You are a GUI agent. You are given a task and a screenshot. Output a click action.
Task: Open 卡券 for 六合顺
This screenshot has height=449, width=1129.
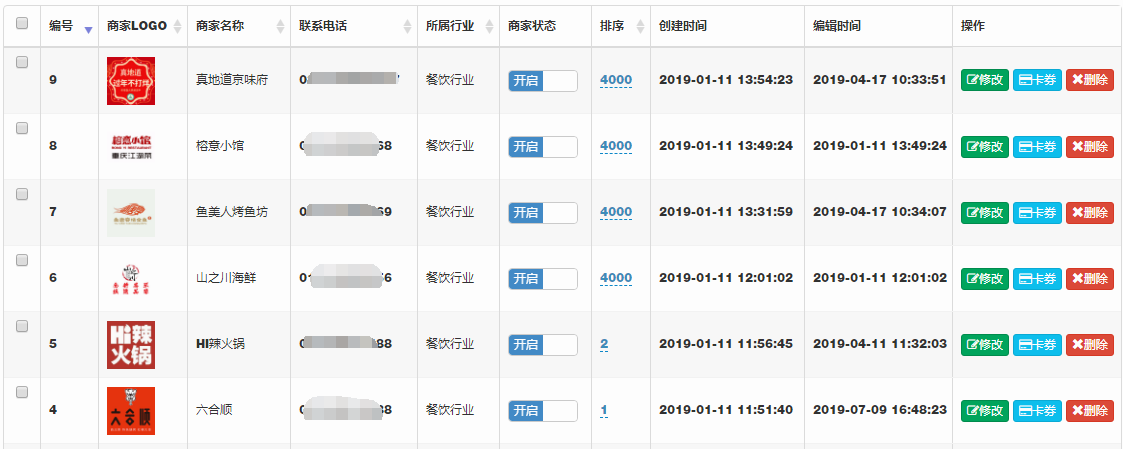click(x=1038, y=411)
